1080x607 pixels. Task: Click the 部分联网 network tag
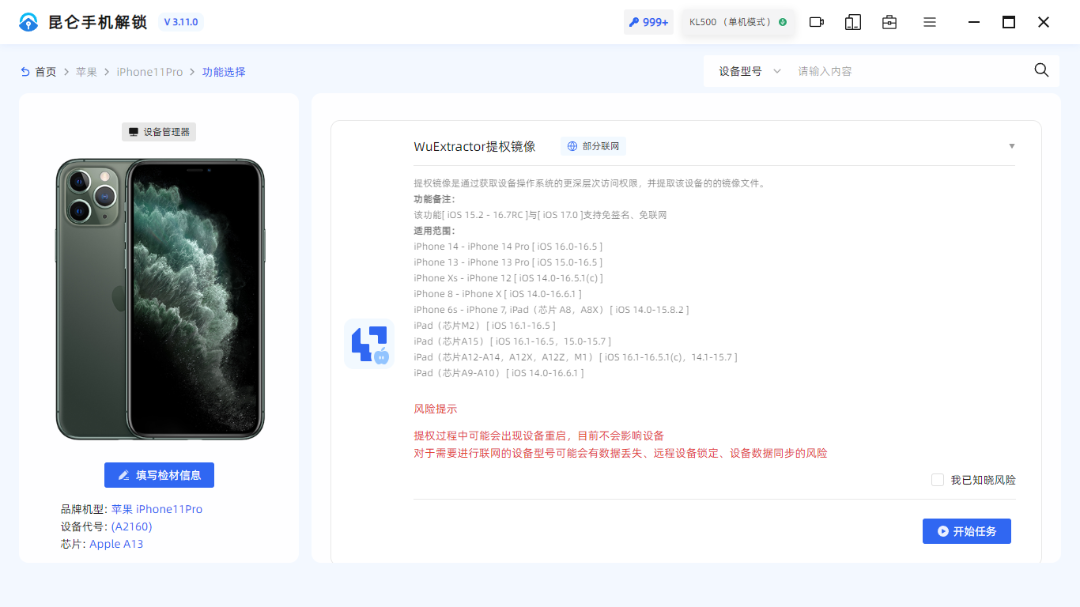click(593, 146)
